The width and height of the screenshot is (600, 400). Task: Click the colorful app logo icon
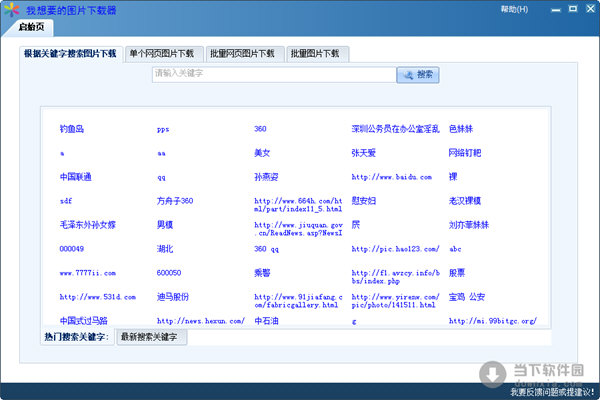(11, 10)
